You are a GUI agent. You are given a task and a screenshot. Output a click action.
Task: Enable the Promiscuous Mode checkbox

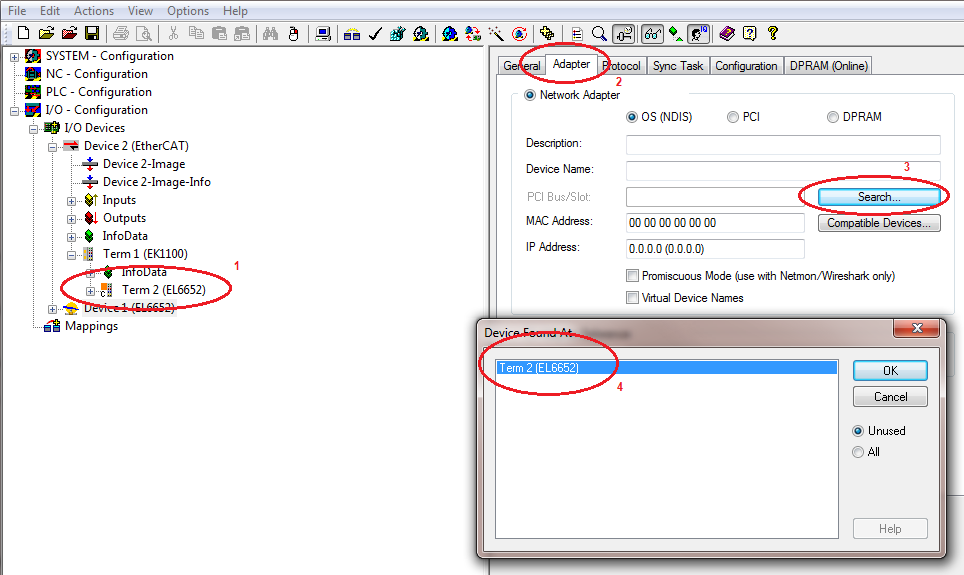632,276
